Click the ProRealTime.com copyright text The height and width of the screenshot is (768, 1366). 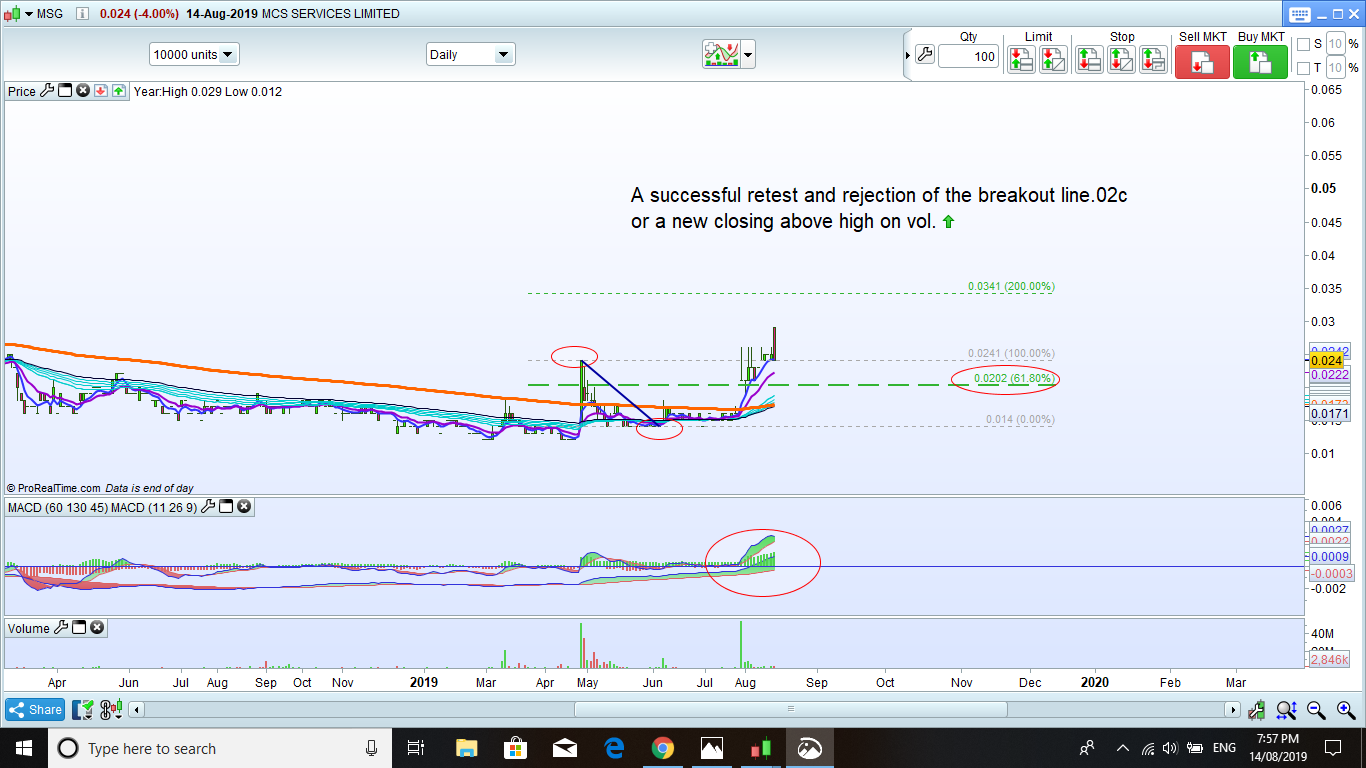coord(54,488)
